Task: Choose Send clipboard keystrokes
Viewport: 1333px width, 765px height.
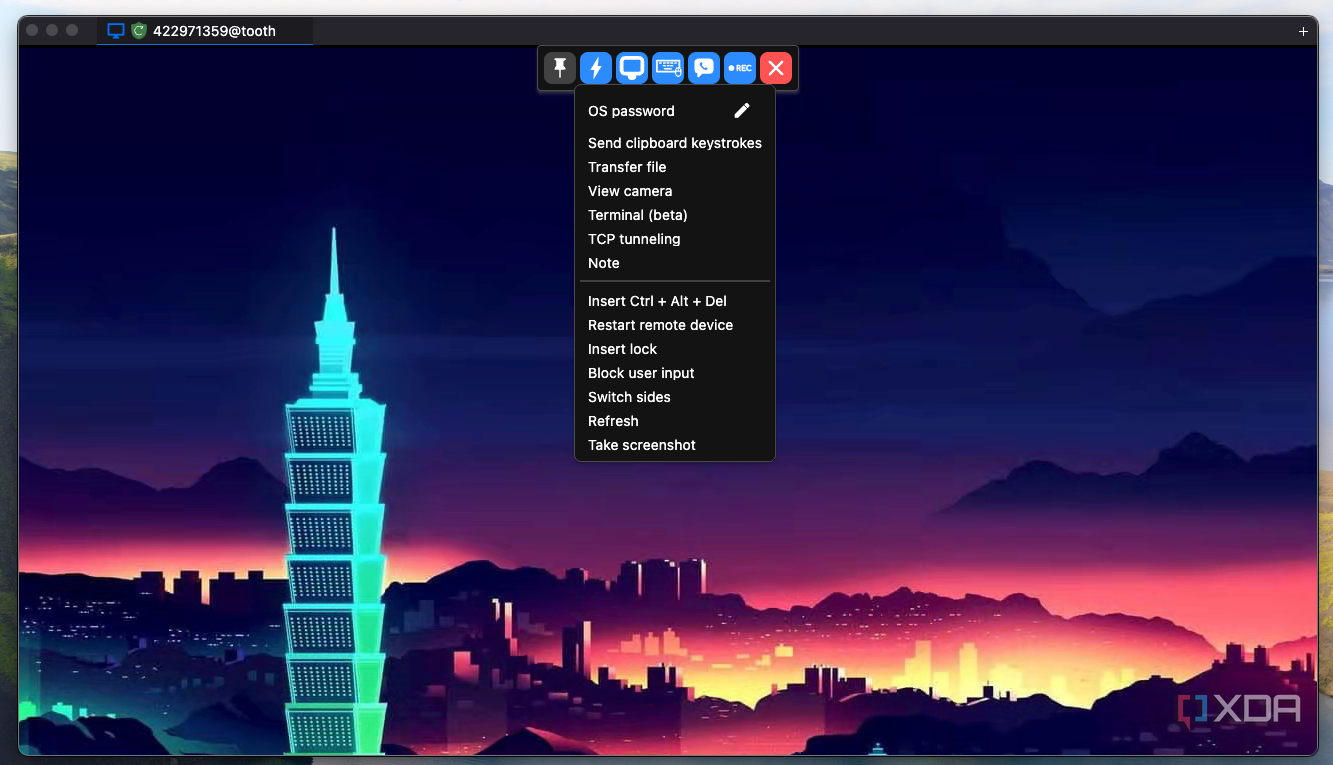Action: coord(675,143)
